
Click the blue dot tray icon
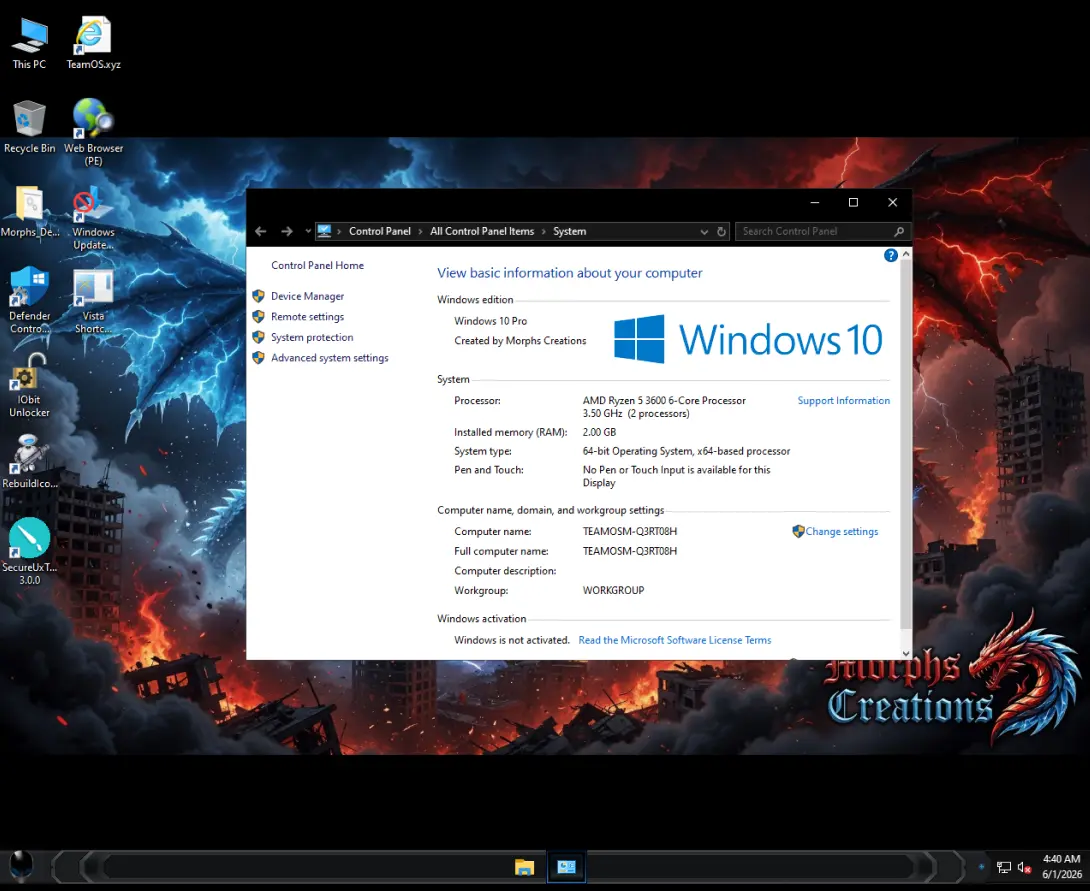[x=982, y=867]
